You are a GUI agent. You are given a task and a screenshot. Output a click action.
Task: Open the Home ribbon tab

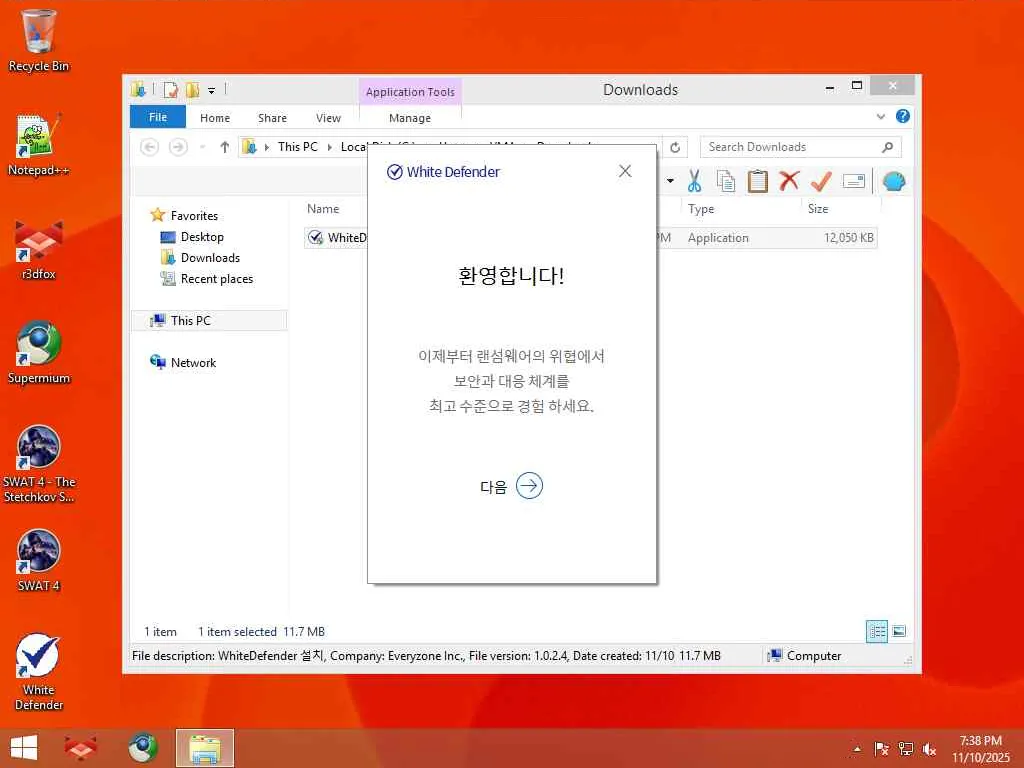(x=215, y=118)
